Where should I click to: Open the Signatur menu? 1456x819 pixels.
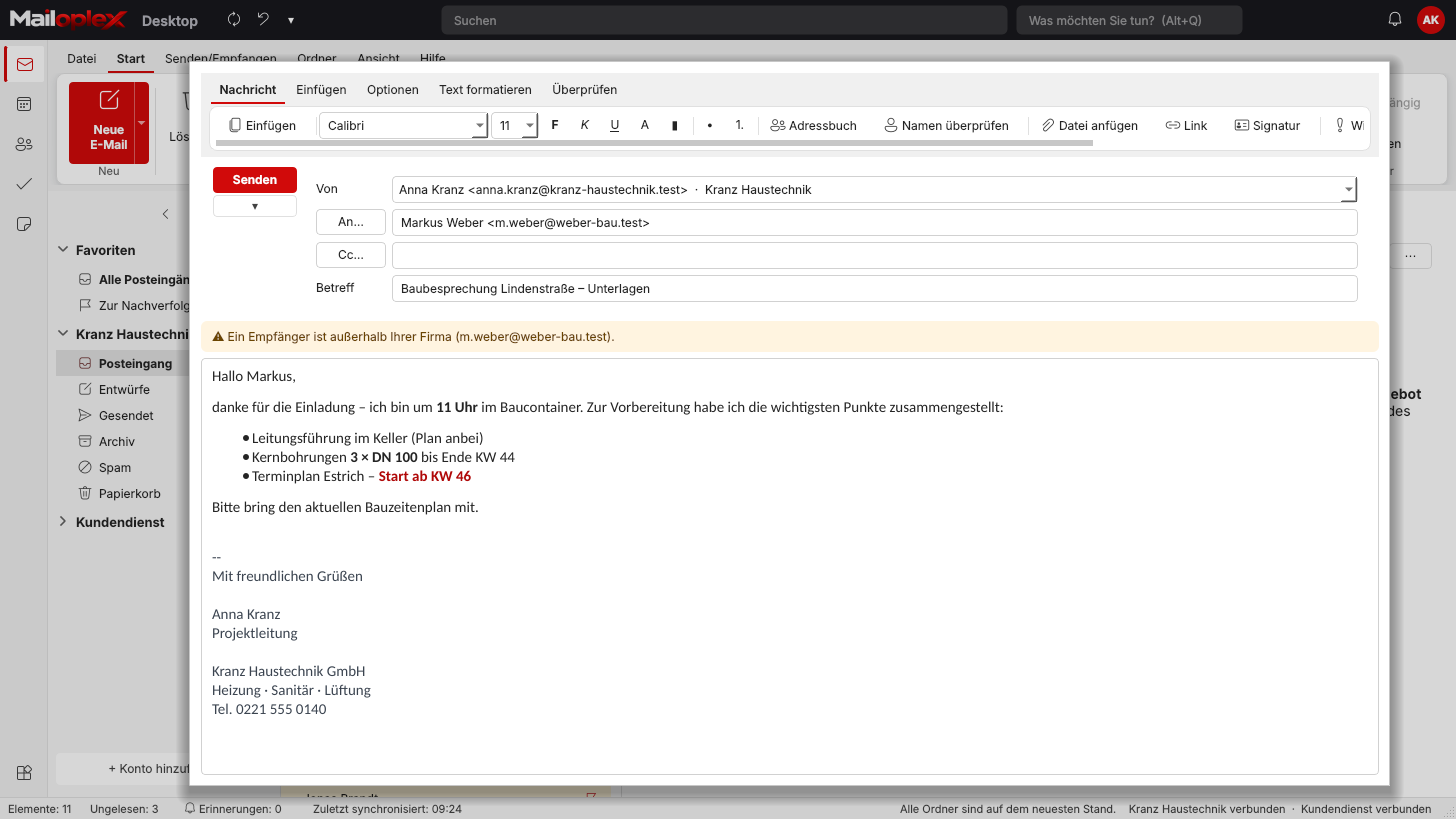click(x=1267, y=125)
